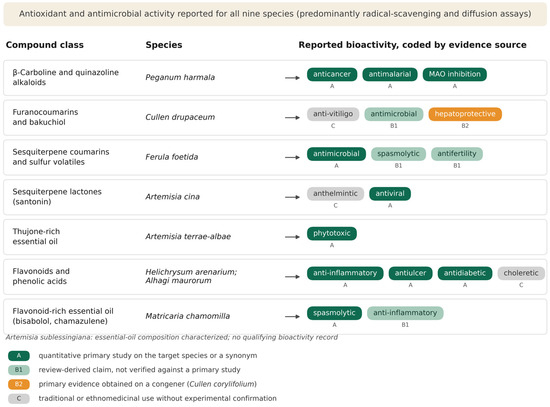Select the gray choleretic pill
Viewport: 550px width, 407px height.
(521, 273)
